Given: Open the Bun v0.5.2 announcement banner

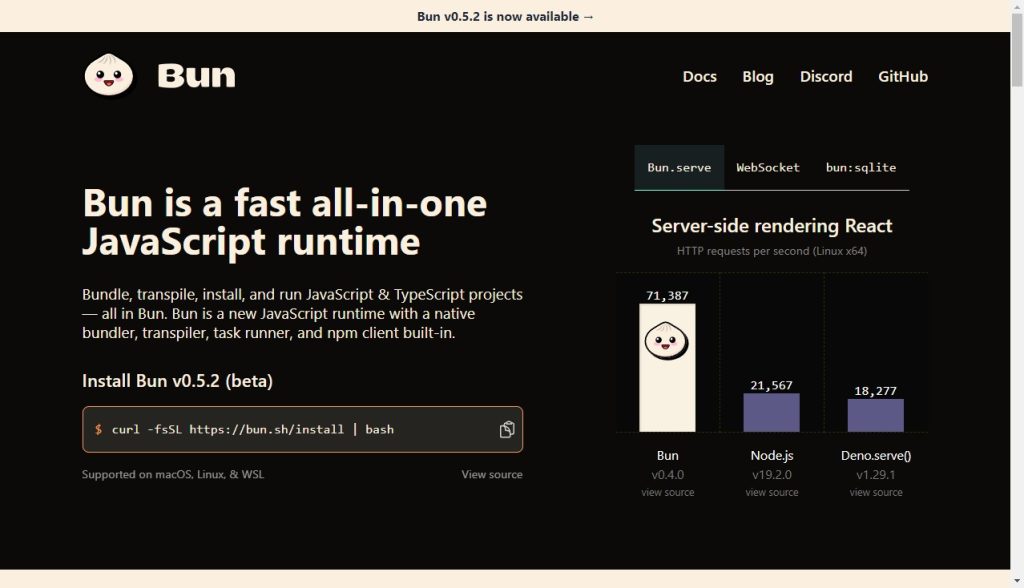Looking at the screenshot, I should (x=505, y=16).
